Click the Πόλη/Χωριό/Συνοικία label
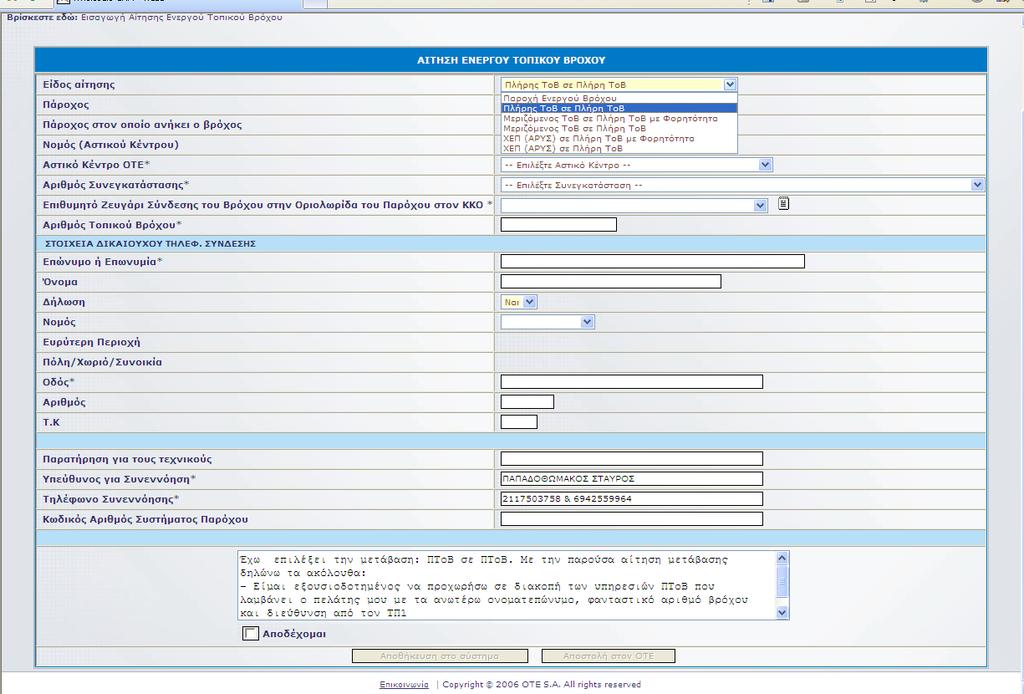1024x694 pixels. pyautogui.click(x=103, y=362)
